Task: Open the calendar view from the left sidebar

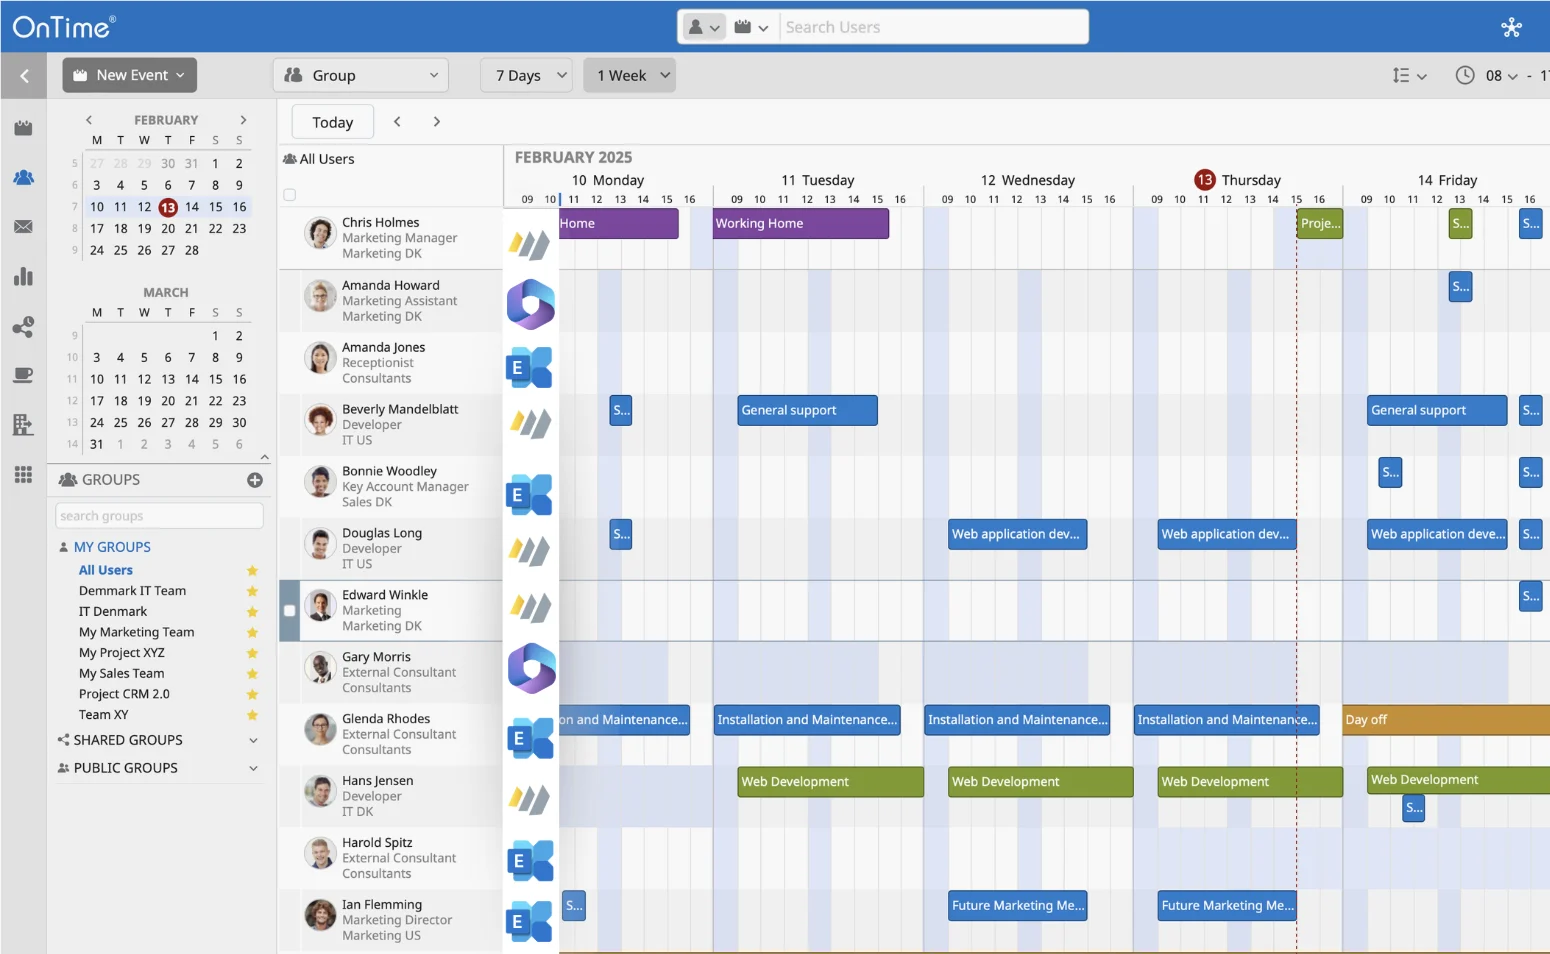Action: pyautogui.click(x=23, y=128)
